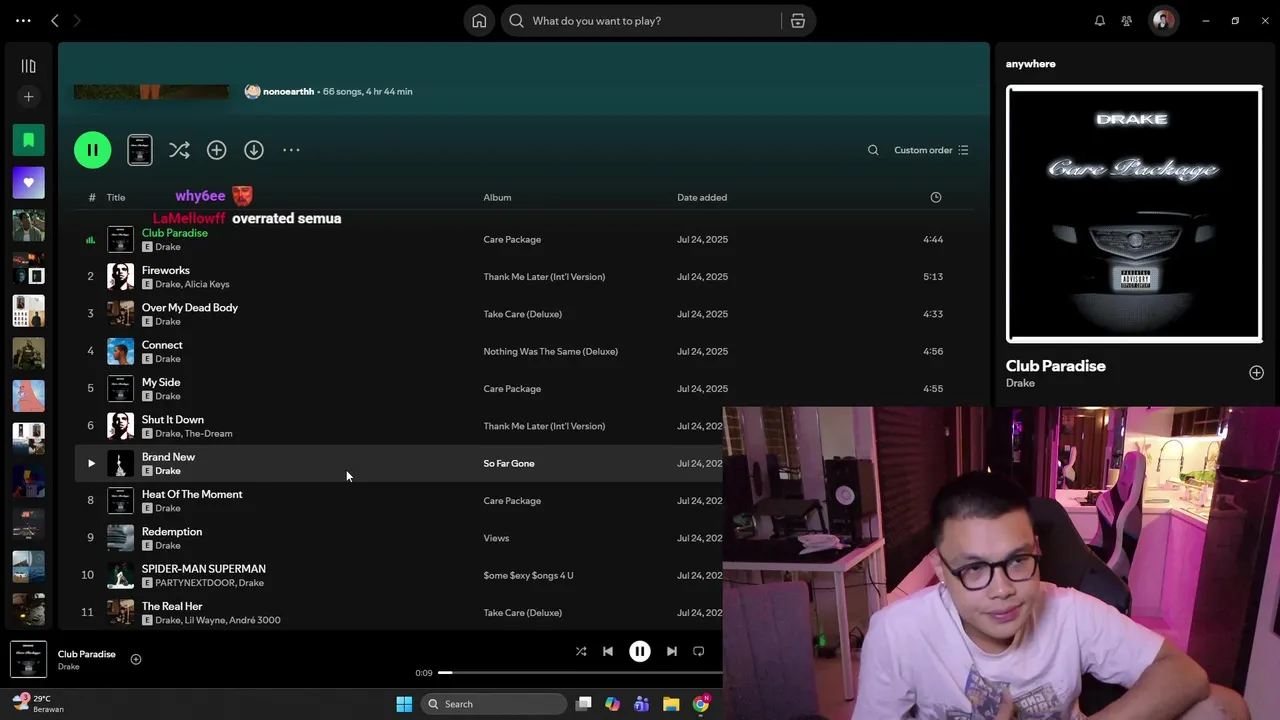Select SPIDER-MAN SUPERMAN track
The width and height of the screenshot is (1280, 720).
204,569
